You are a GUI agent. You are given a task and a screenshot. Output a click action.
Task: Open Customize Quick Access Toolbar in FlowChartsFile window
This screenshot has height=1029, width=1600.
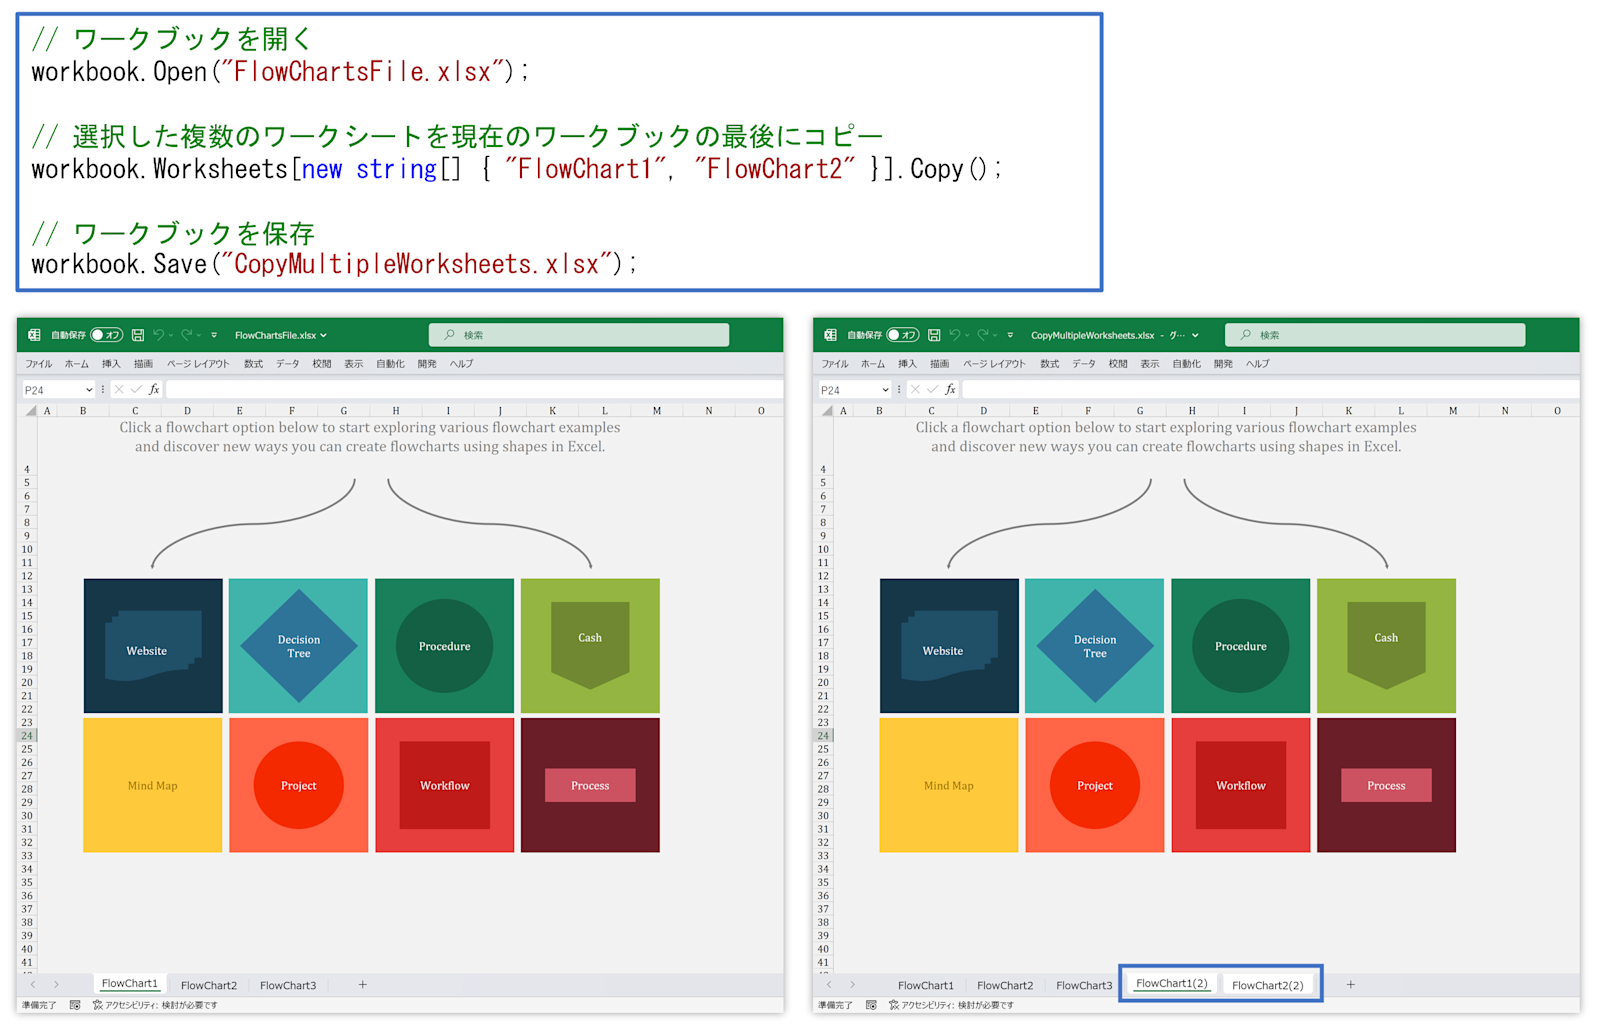point(214,335)
